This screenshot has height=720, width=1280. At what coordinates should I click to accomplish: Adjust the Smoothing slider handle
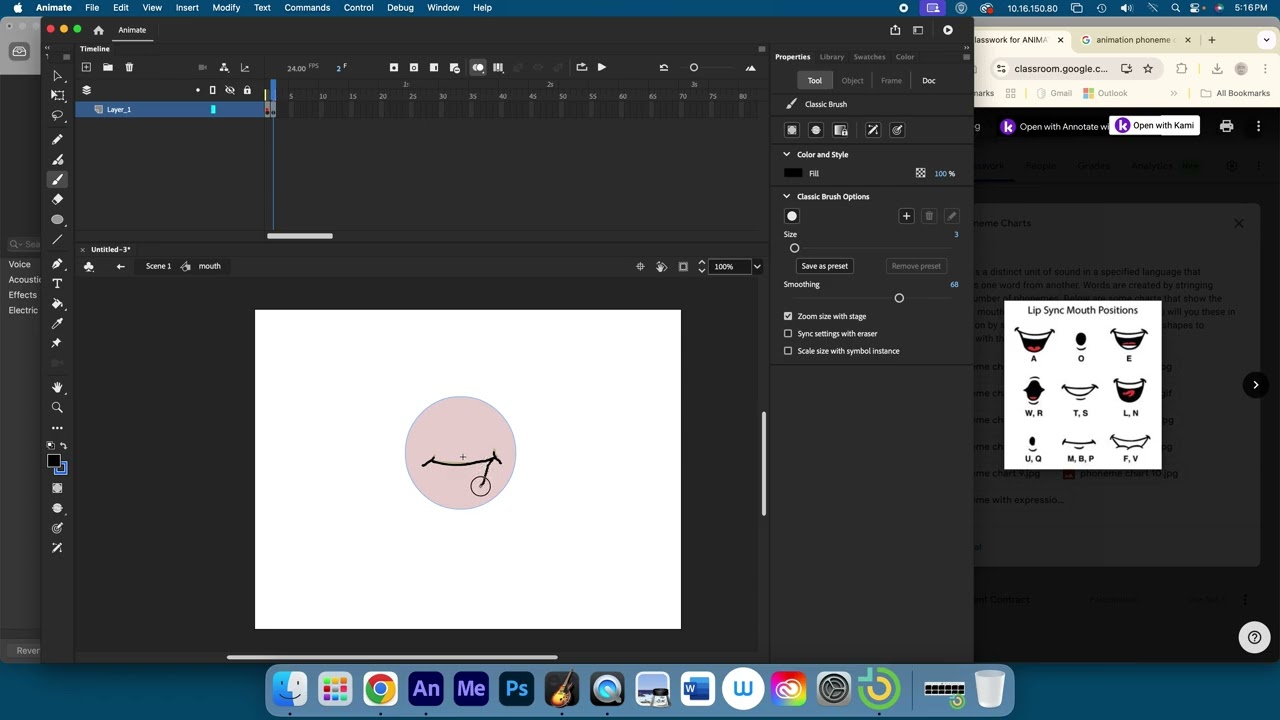(x=899, y=298)
